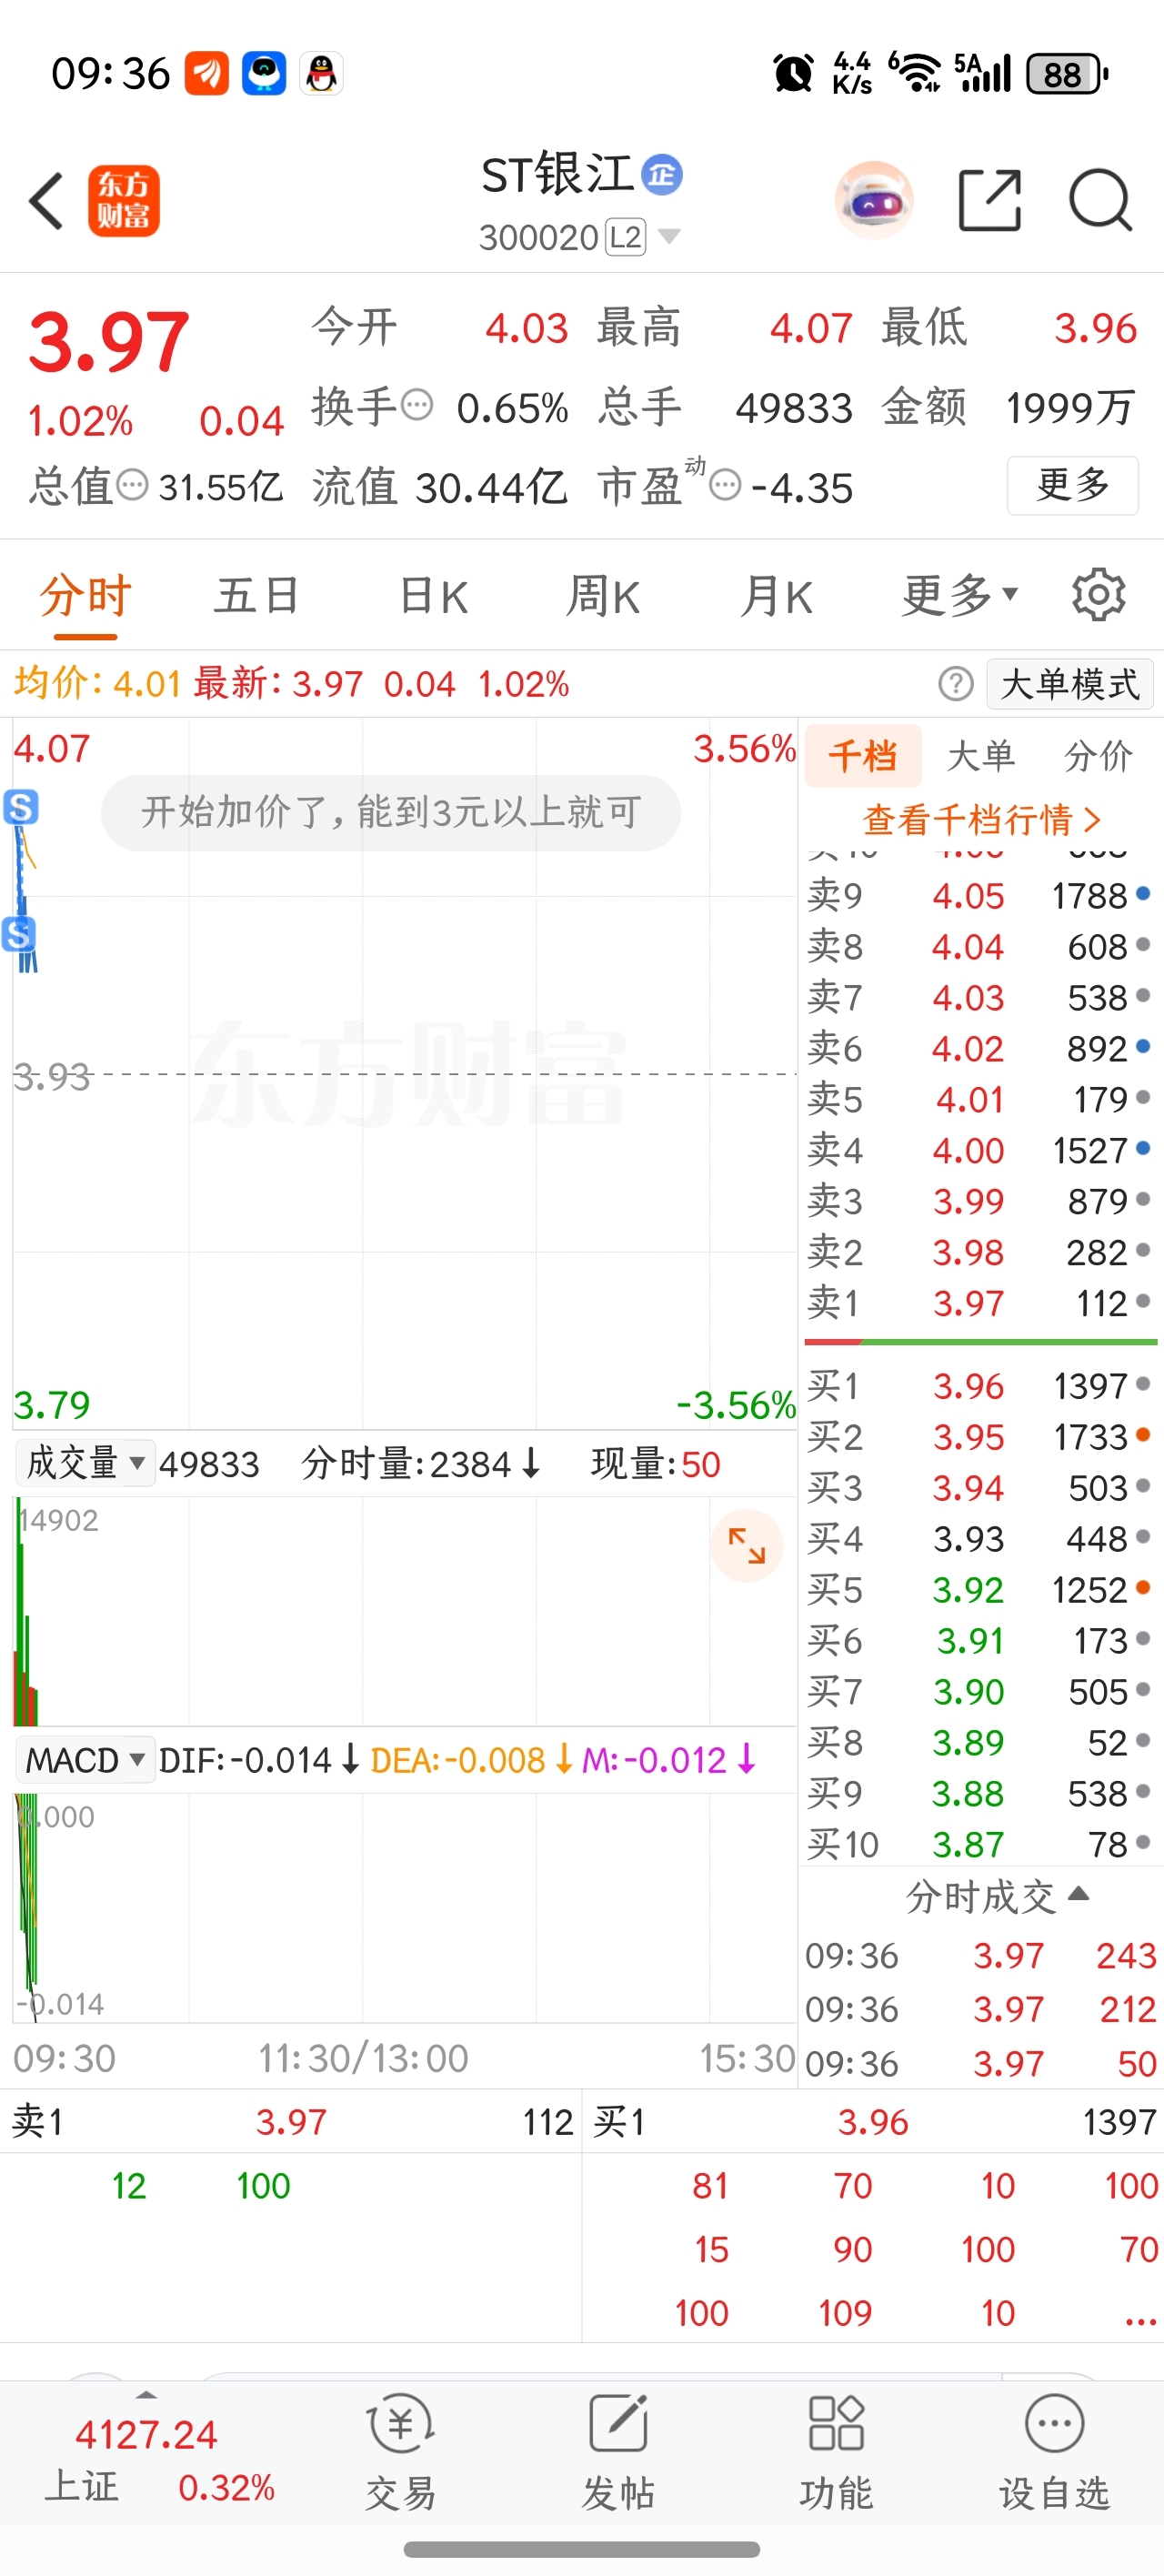This screenshot has height=2576, width=1164.
Task: Tap the info icon beside 换手
Action: pos(417,406)
